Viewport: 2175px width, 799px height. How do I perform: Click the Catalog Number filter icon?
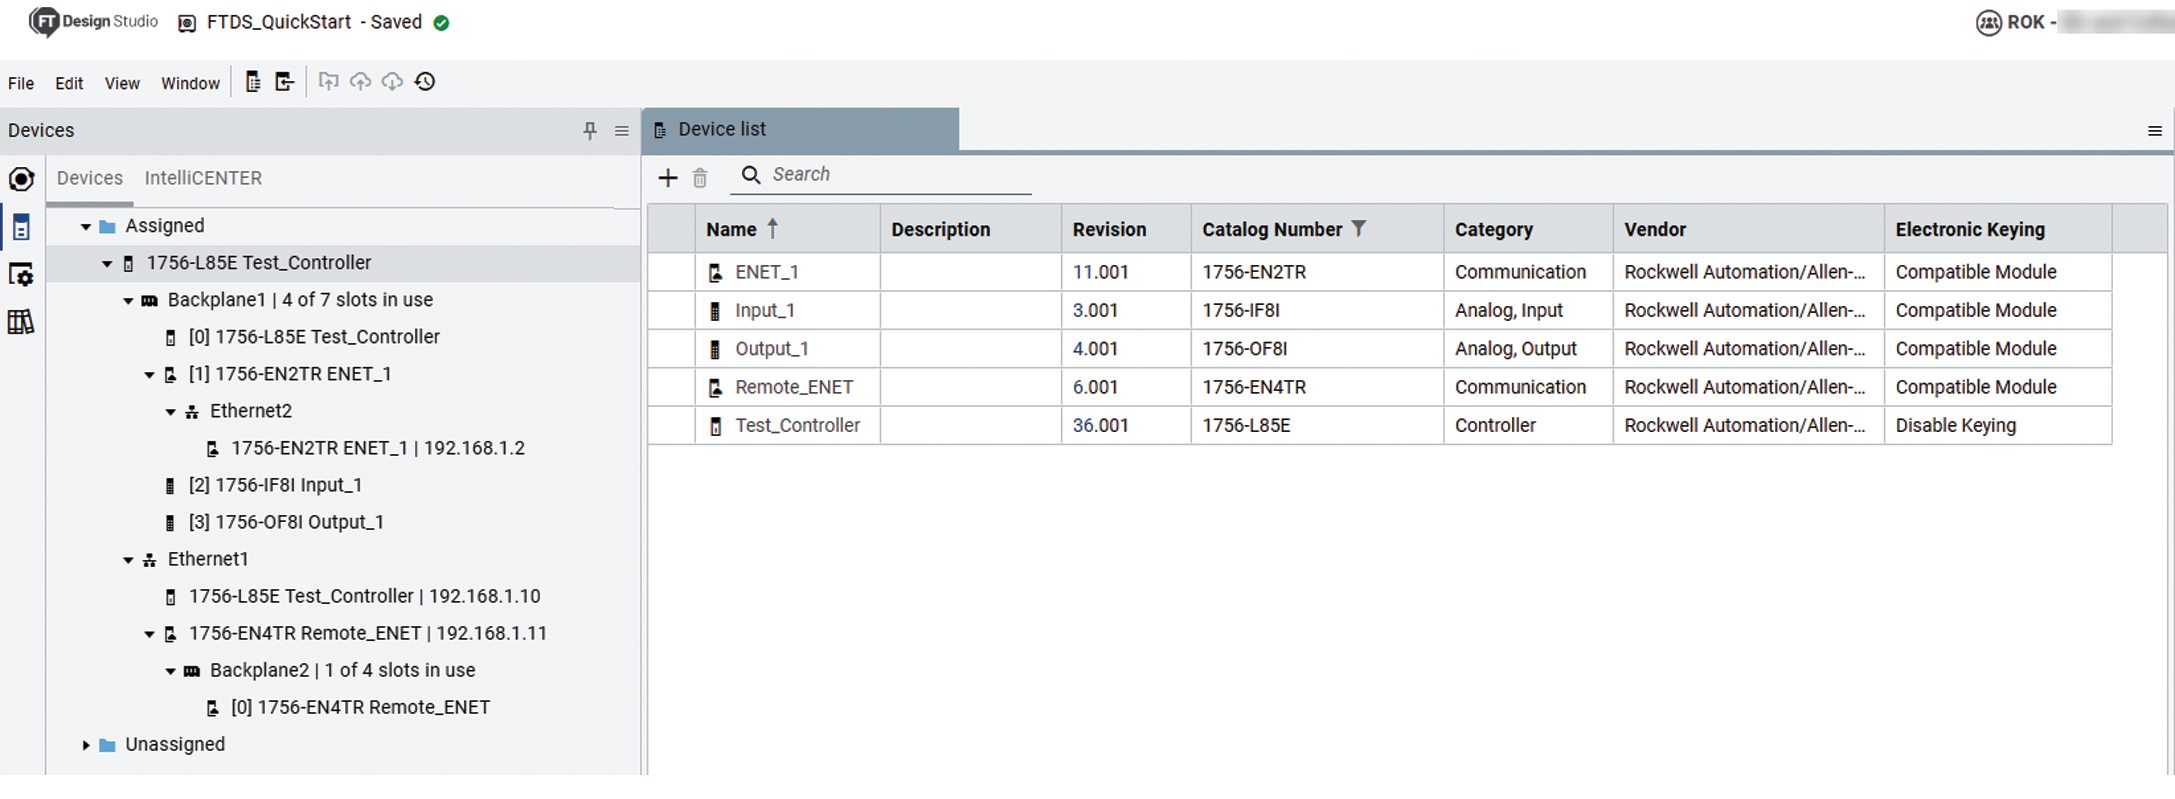click(1358, 228)
